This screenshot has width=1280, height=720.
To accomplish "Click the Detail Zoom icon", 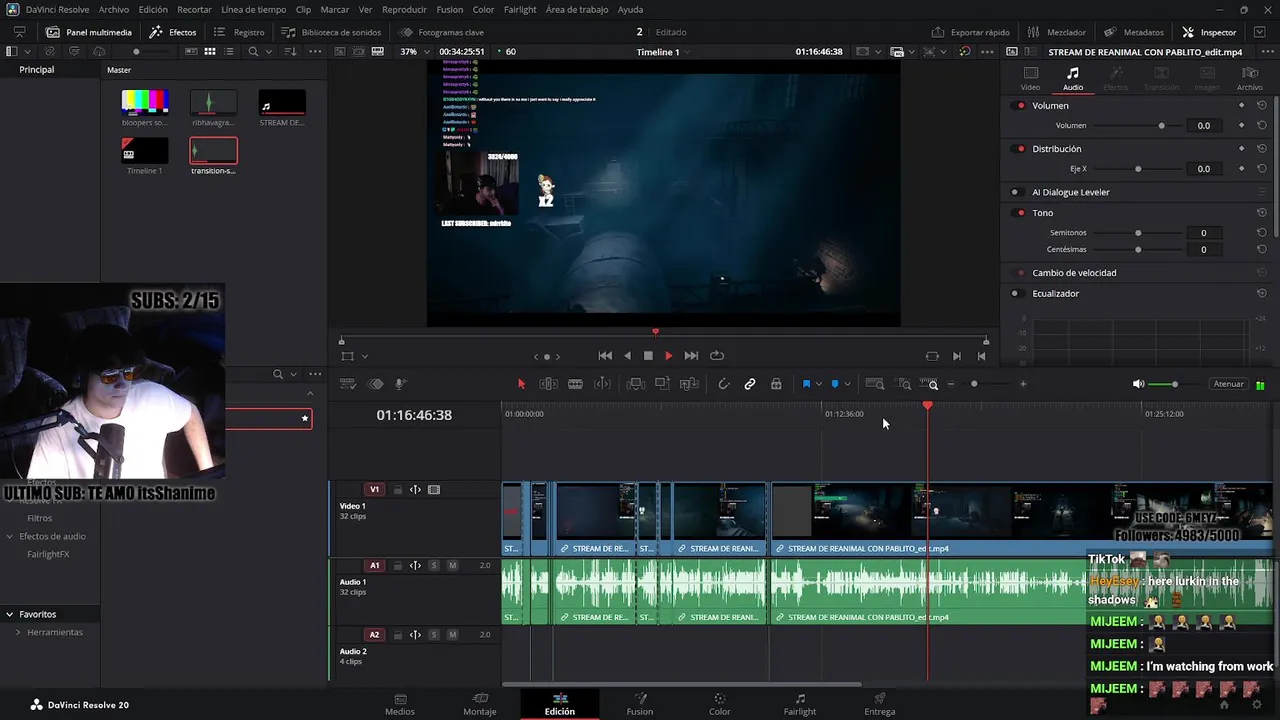I will (x=903, y=384).
